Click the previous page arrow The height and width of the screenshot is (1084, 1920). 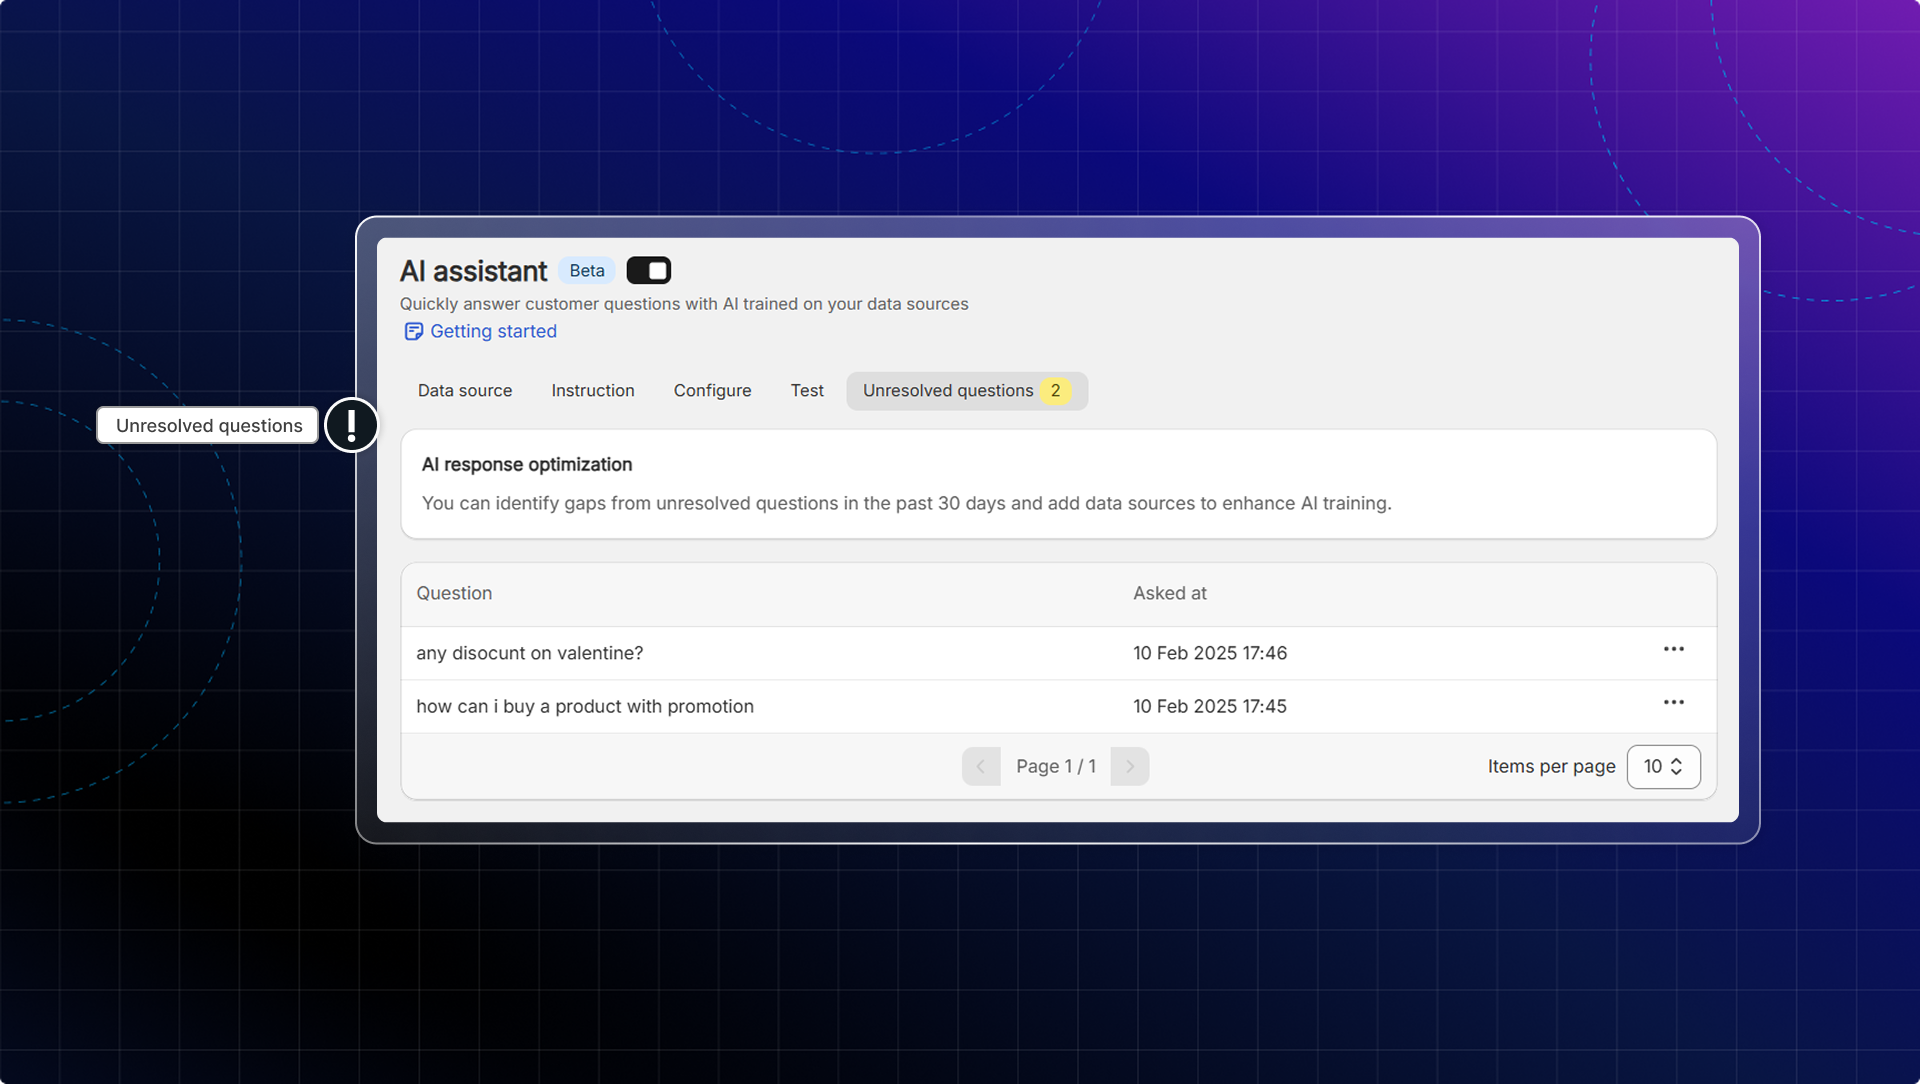pos(981,767)
